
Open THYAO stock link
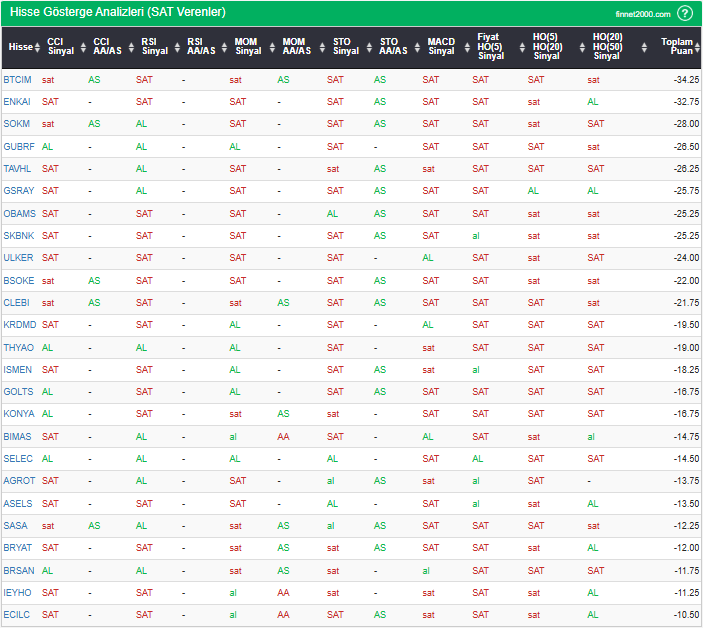(19, 347)
